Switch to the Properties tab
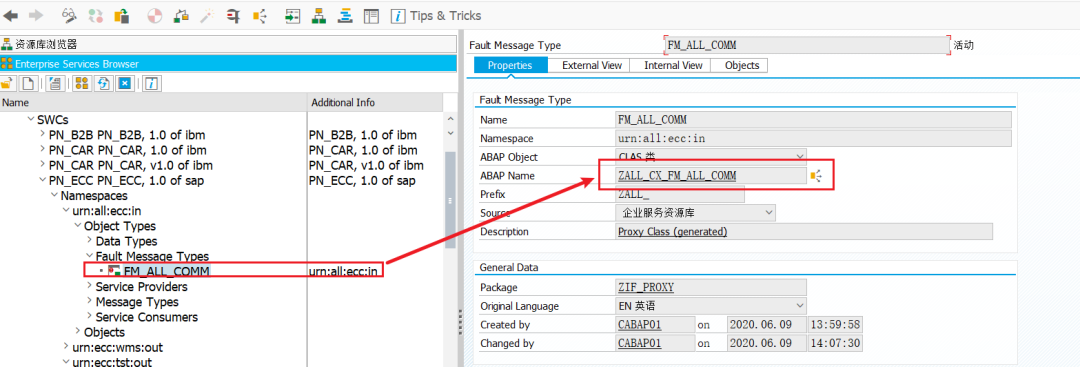 [510, 65]
